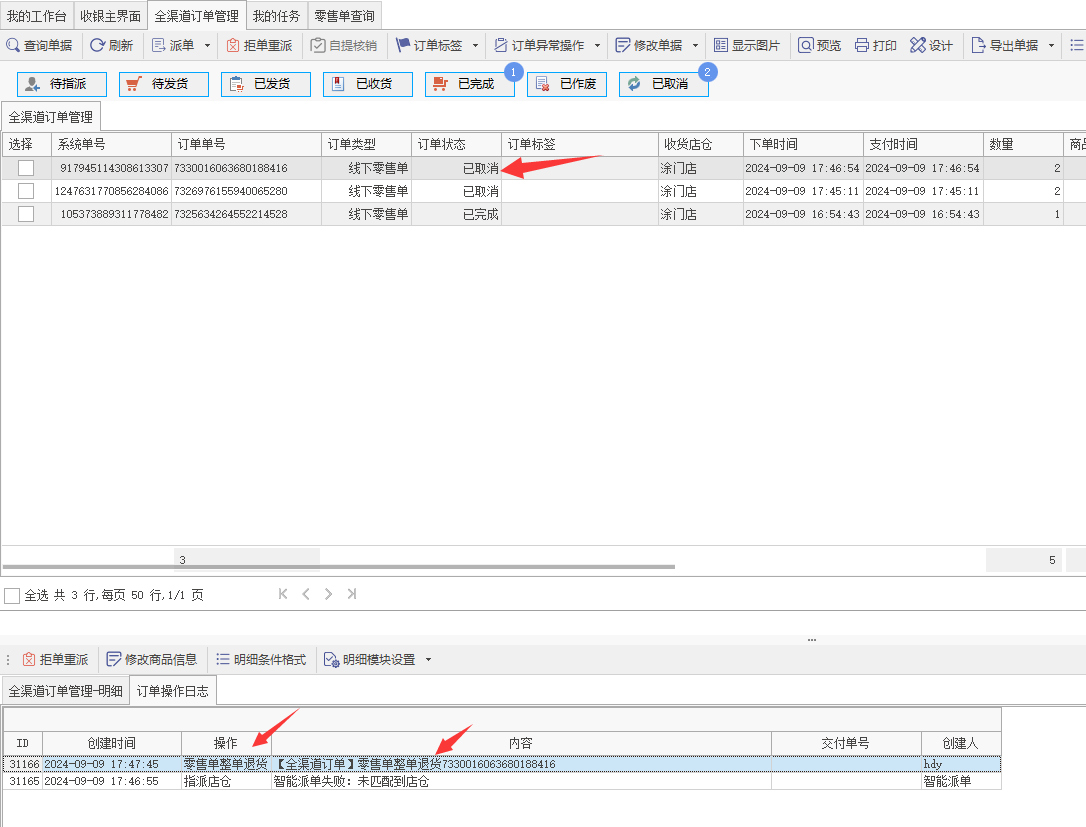Filter orders by the 已取消 button

(x=664, y=84)
